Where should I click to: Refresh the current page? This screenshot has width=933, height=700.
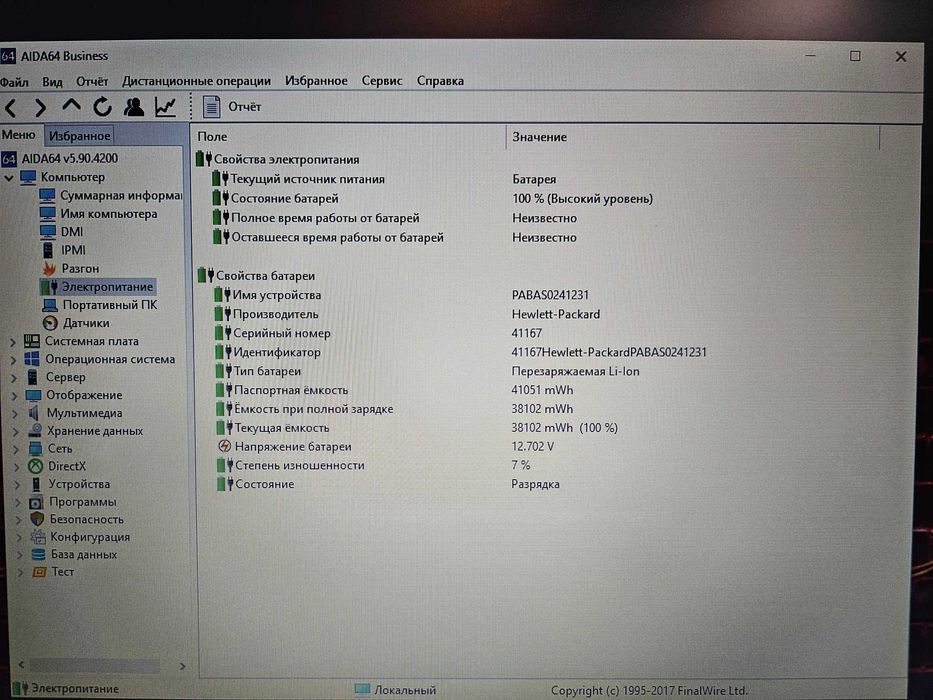(102, 107)
